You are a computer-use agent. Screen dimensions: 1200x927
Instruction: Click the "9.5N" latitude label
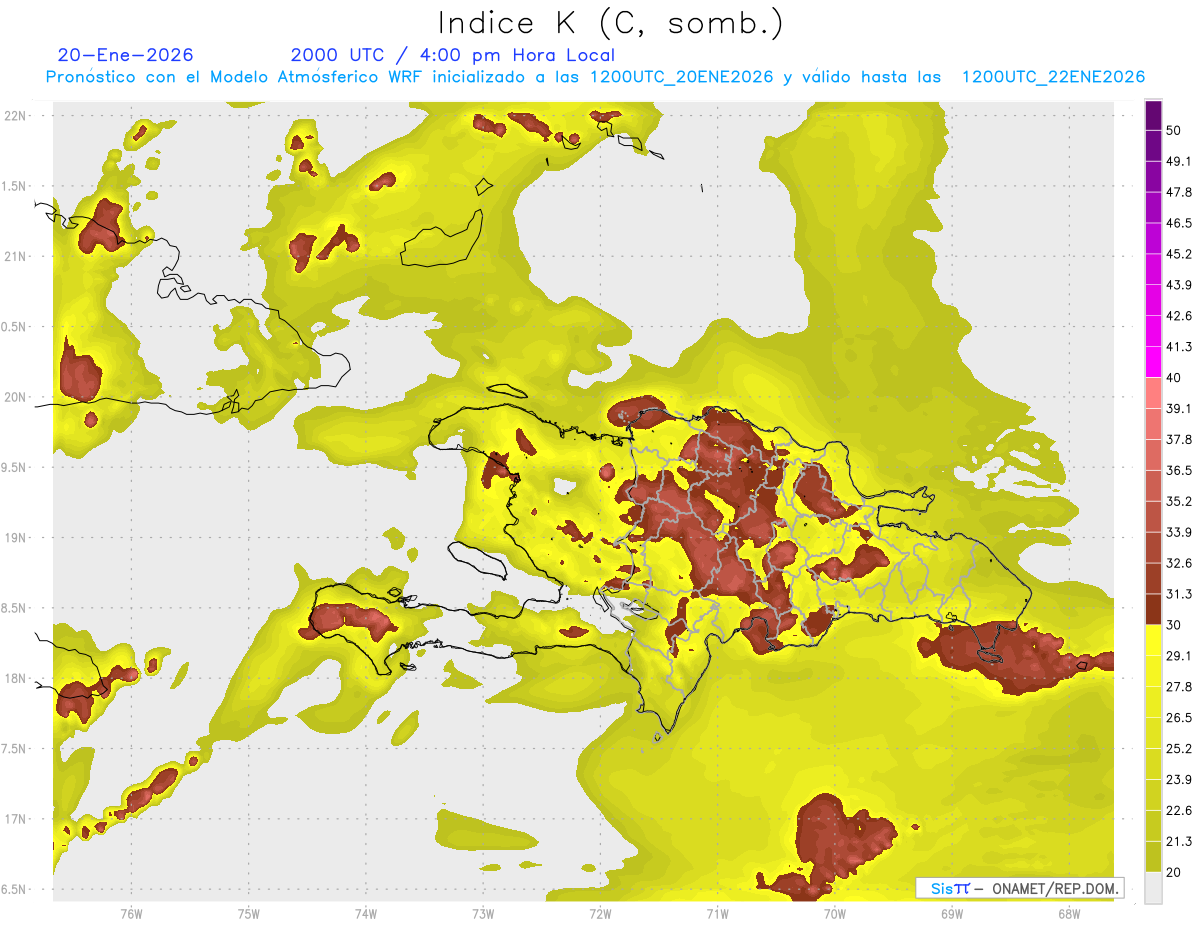pos(15,467)
